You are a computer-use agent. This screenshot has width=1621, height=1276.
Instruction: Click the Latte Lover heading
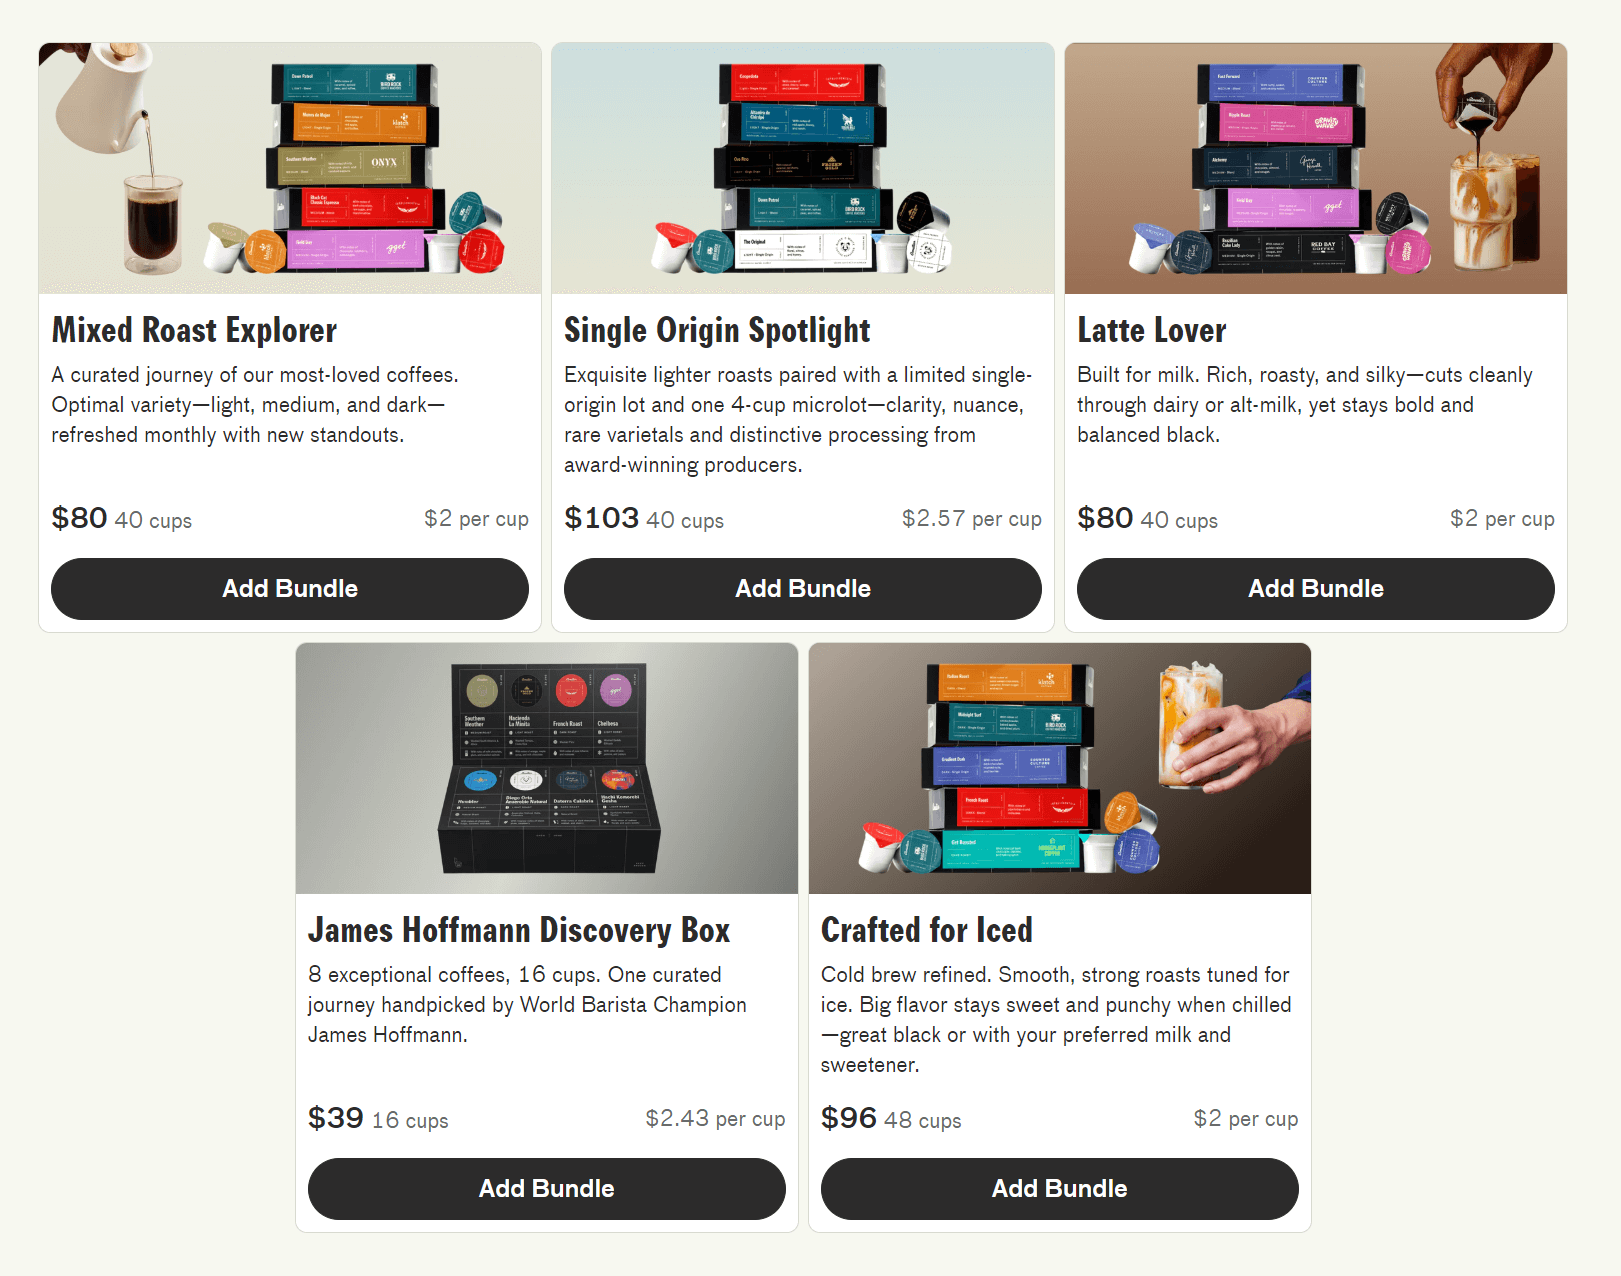1151,330
